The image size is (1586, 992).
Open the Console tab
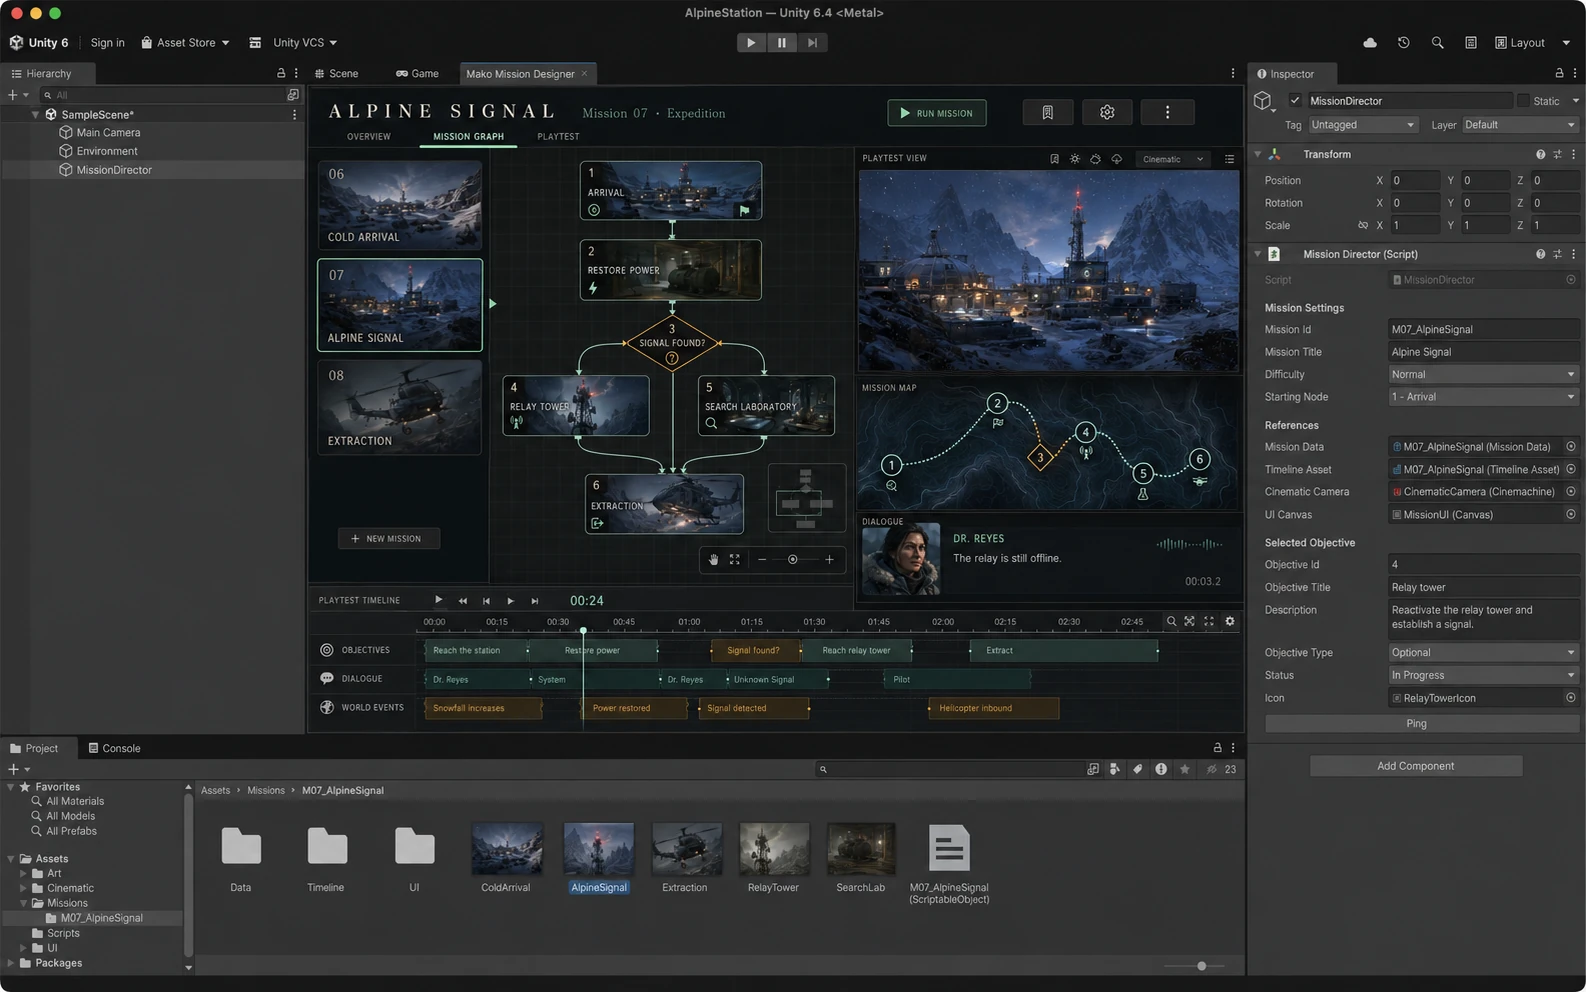pos(114,748)
